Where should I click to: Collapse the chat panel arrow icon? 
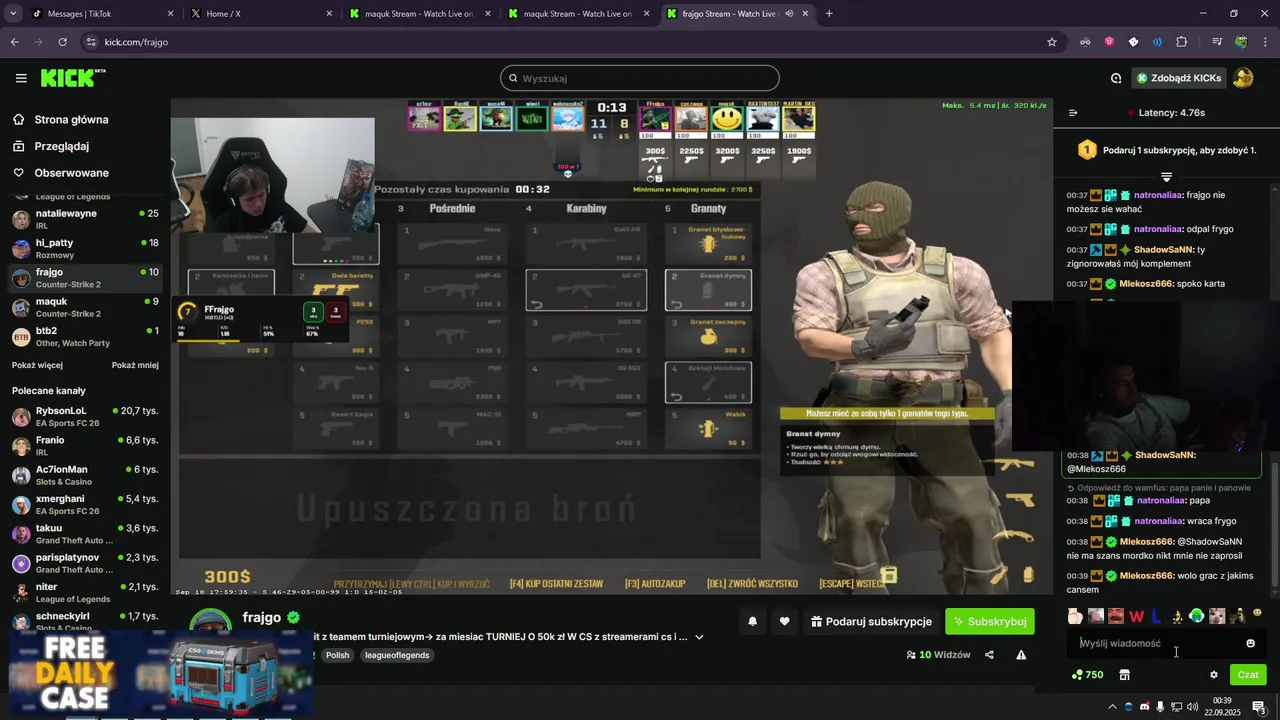click(1073, 113)
